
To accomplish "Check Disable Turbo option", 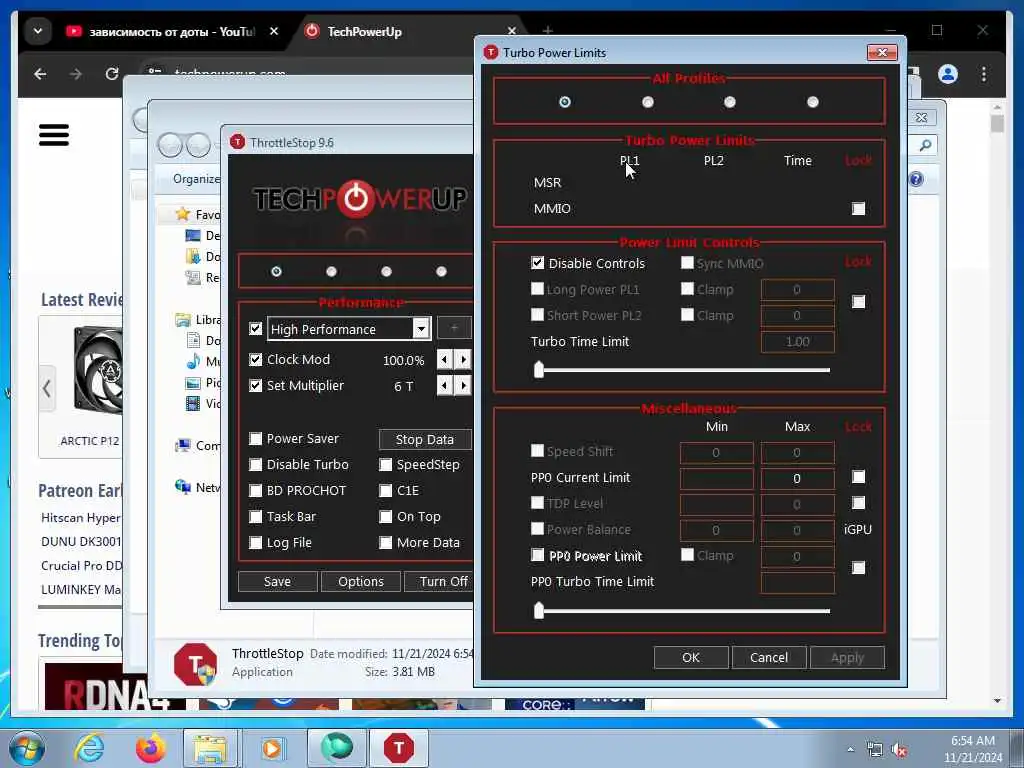I will [255, 464].
